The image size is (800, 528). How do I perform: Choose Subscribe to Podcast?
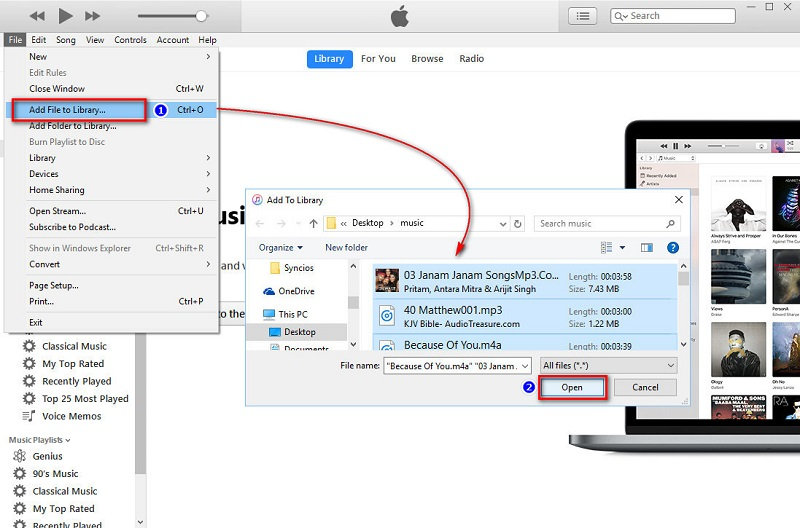(112, 227)
